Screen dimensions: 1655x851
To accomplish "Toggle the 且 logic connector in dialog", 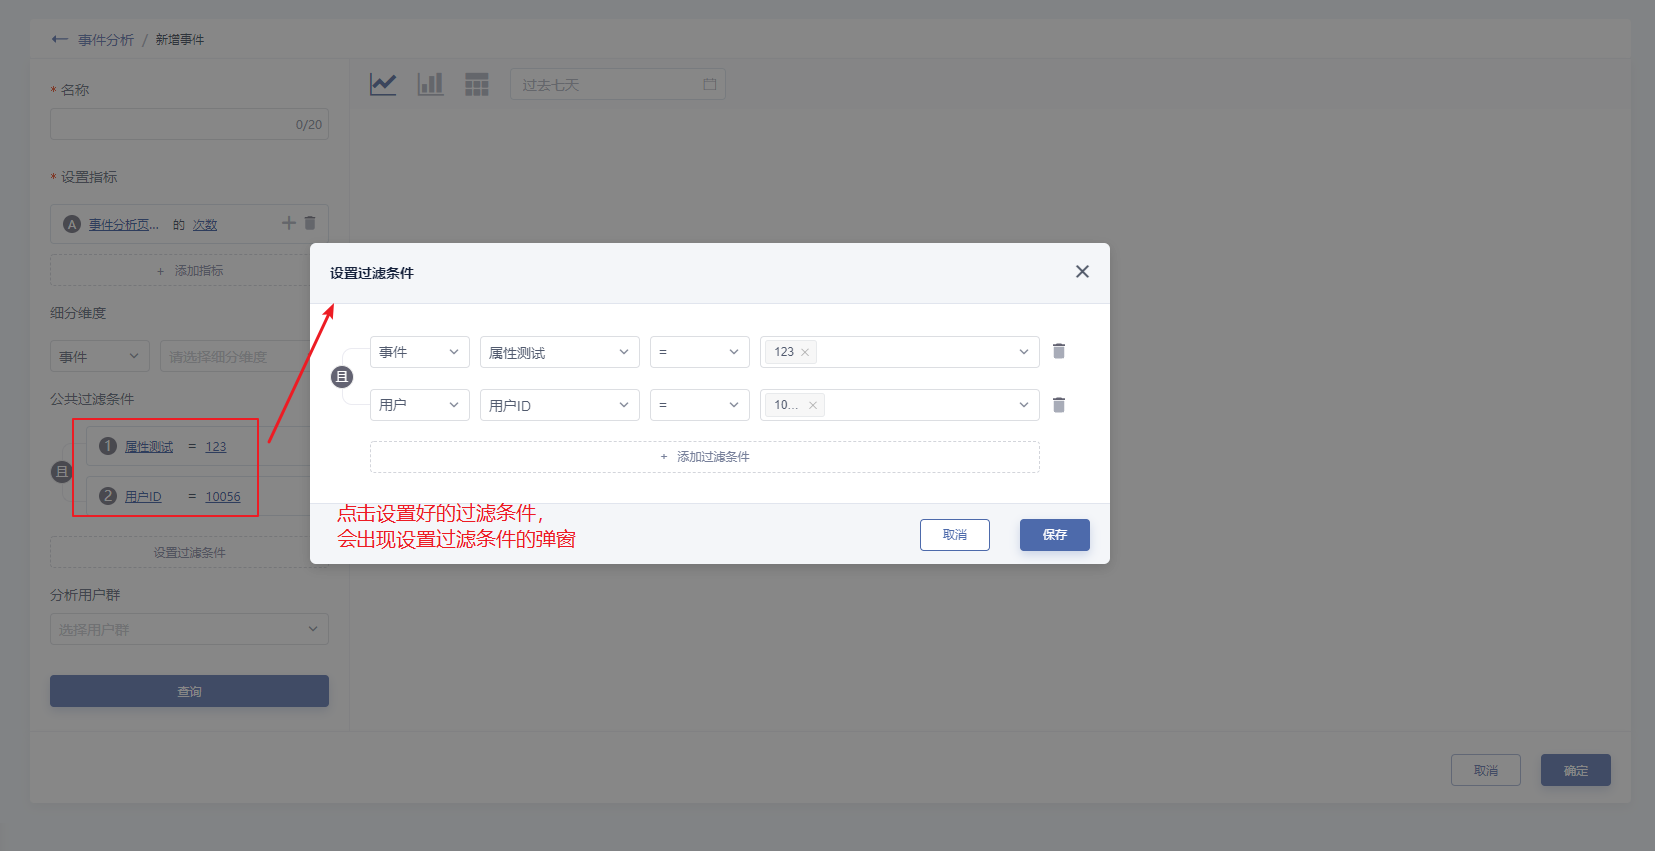I will click(x=342, y=377).
